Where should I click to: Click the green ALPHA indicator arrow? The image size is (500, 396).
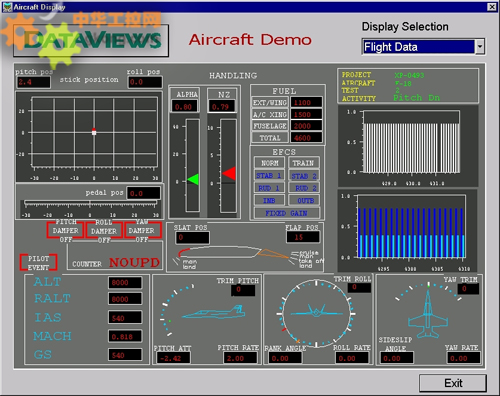[193, 179]
